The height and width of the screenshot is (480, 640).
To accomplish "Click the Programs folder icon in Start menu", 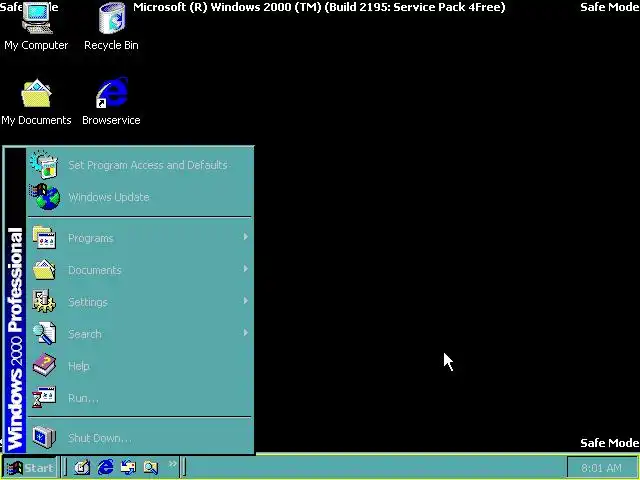I will [44, 237].
